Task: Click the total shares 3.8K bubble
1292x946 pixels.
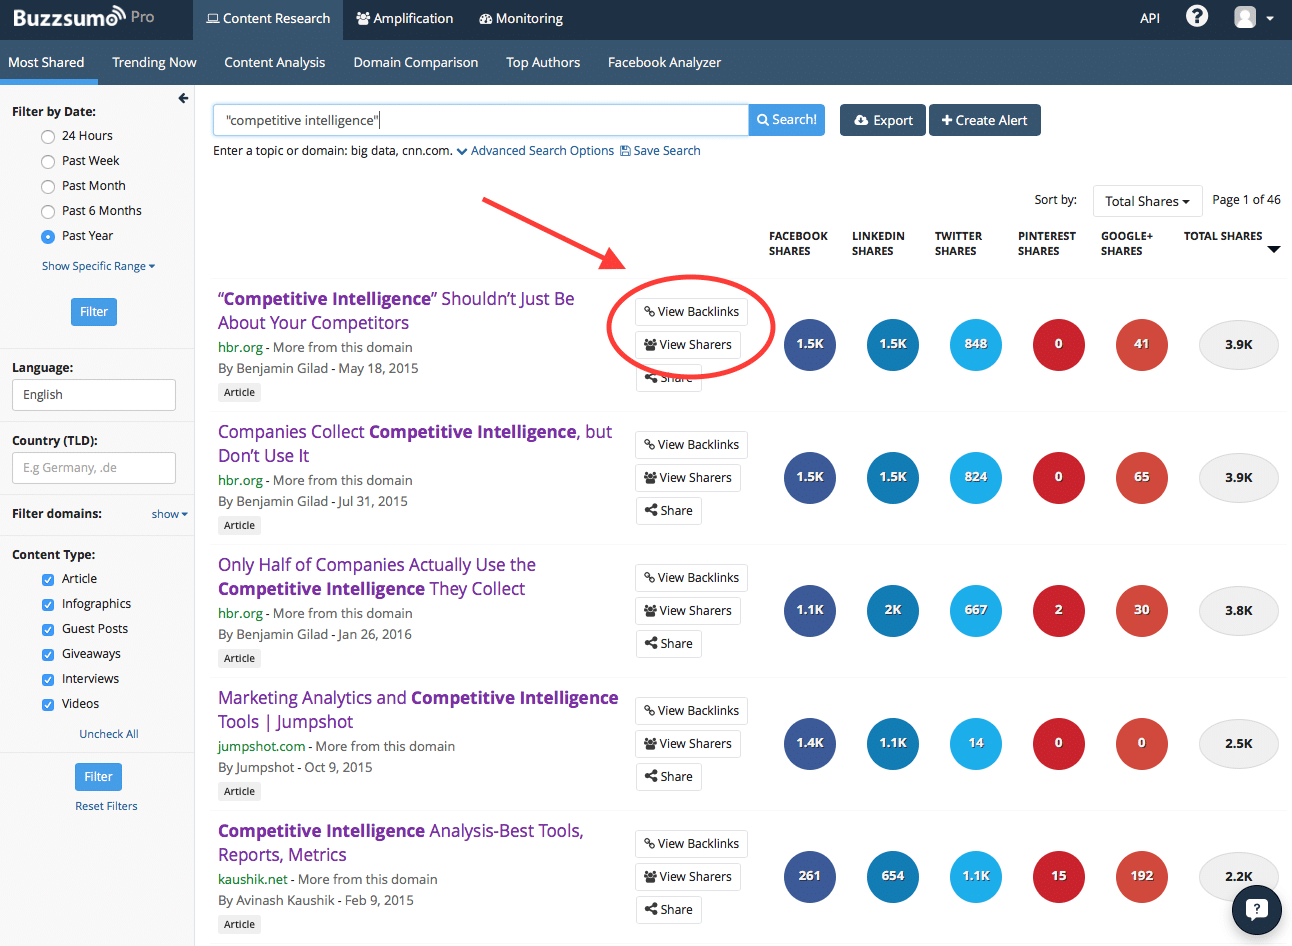Action: tap(1239, 610)
